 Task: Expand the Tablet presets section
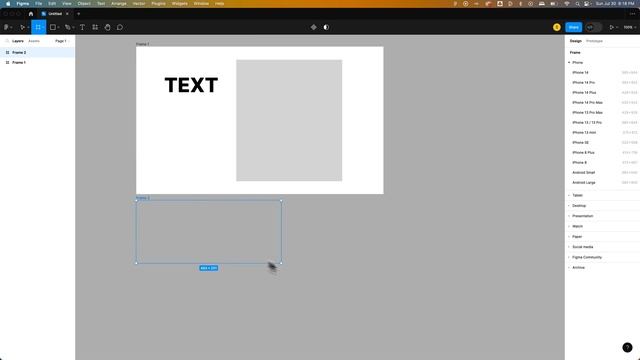[x=569, y=196]
